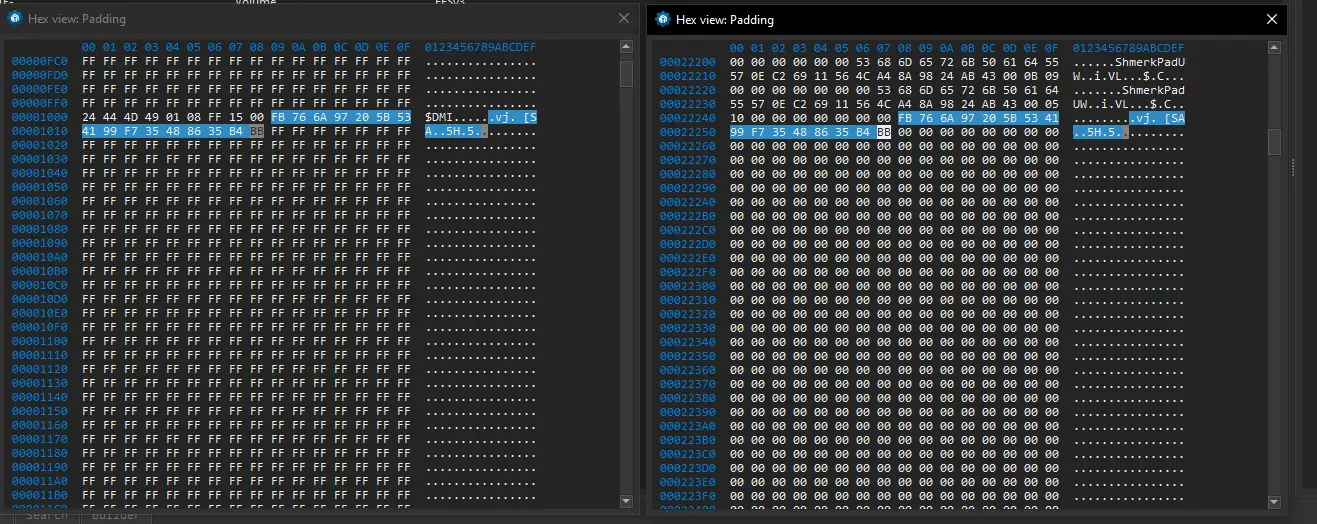Click the highlighted BB byte in right view
1317x524 pixels.
click(x=884, y=131)
